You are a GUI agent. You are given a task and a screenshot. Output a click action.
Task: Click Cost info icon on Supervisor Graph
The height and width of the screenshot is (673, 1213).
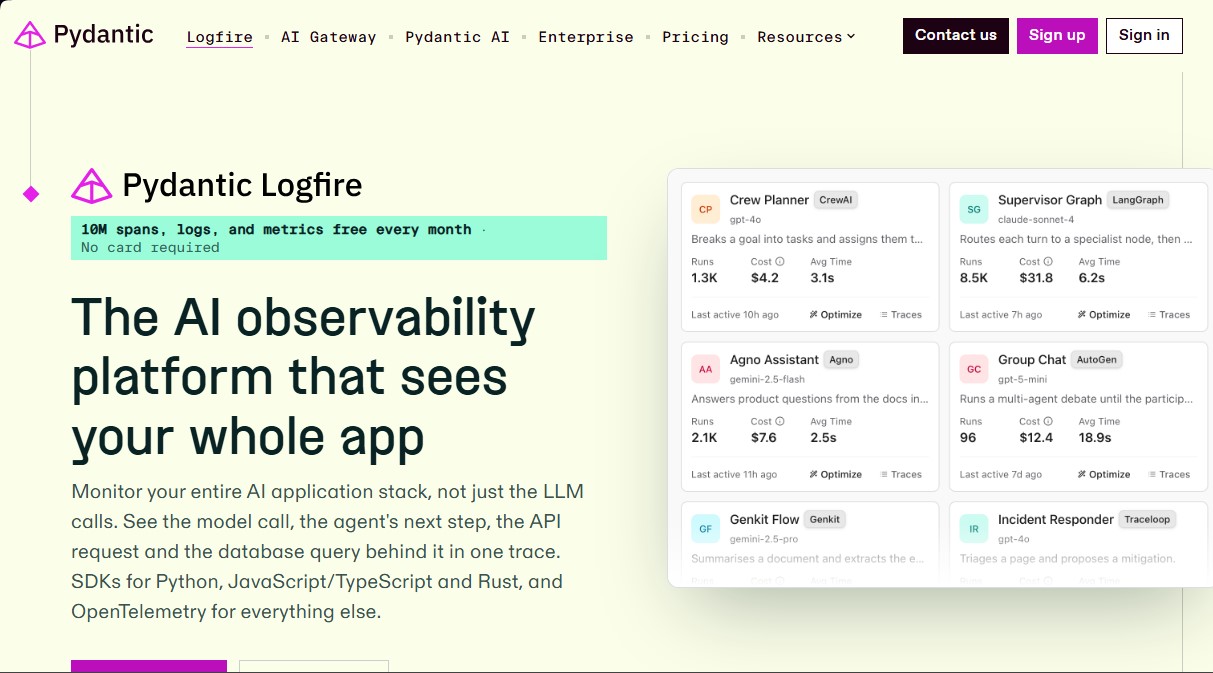(1048, 262)
